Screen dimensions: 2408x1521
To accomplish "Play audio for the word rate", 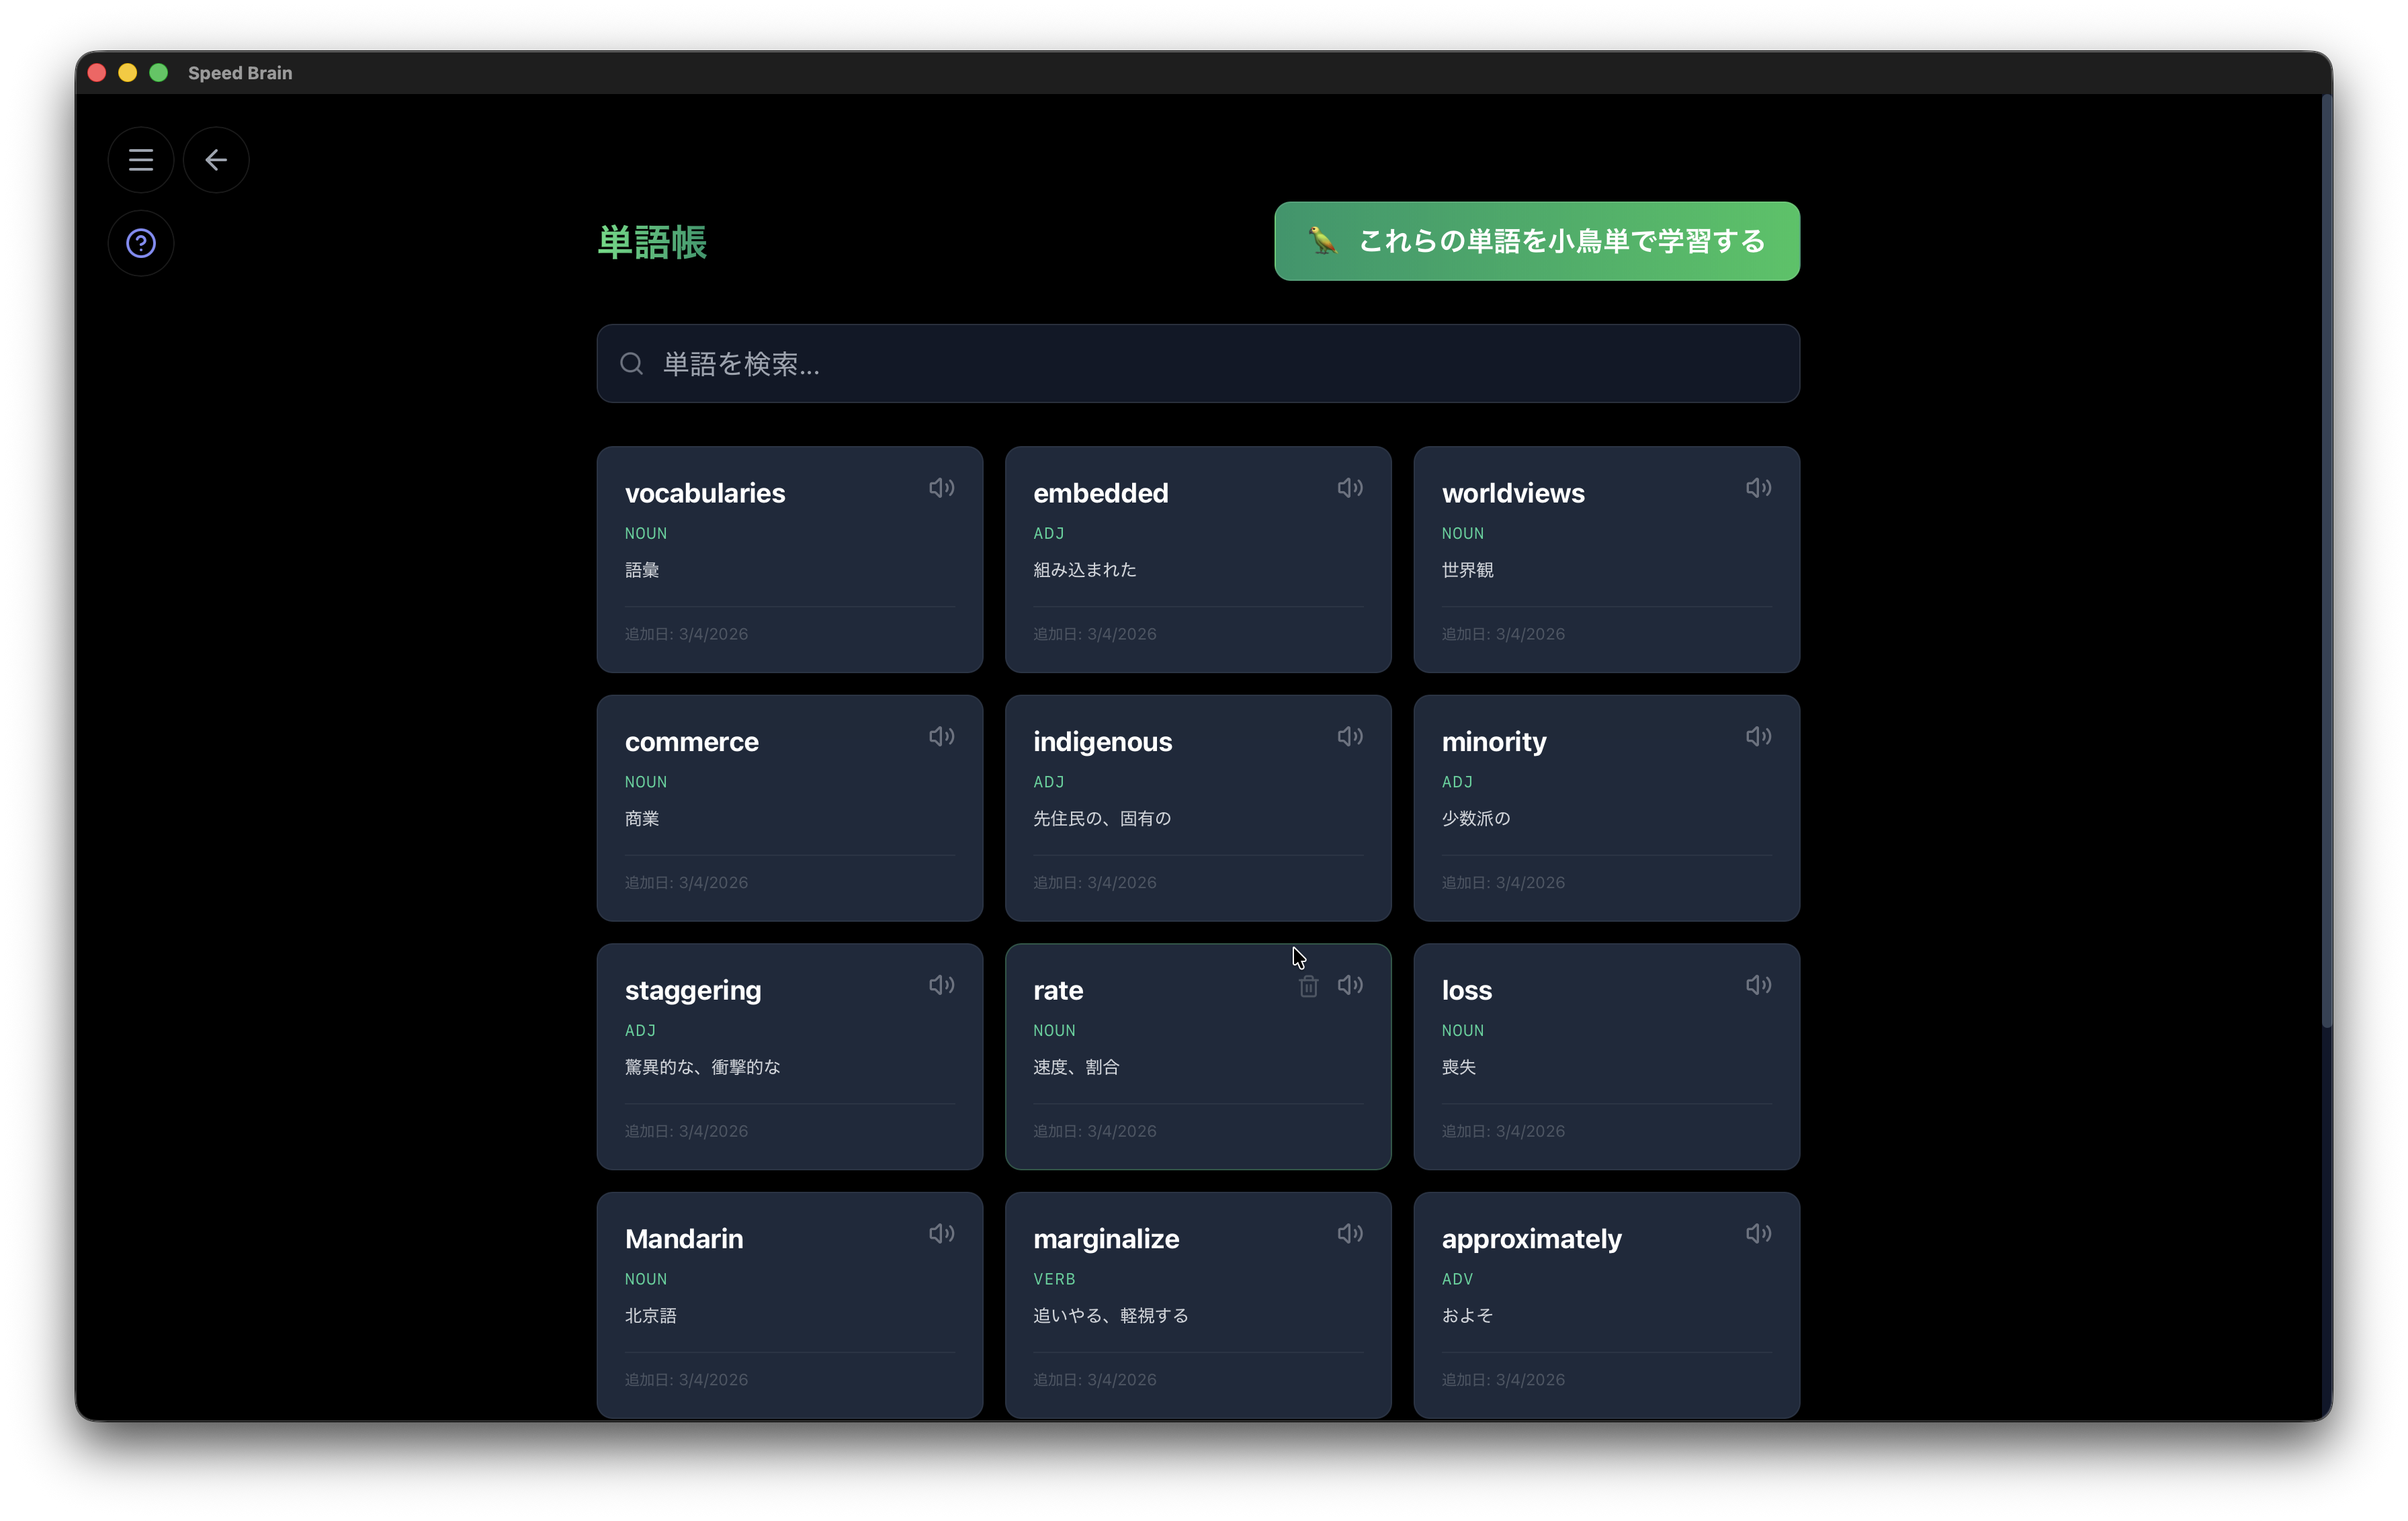I will point(1350,985).
